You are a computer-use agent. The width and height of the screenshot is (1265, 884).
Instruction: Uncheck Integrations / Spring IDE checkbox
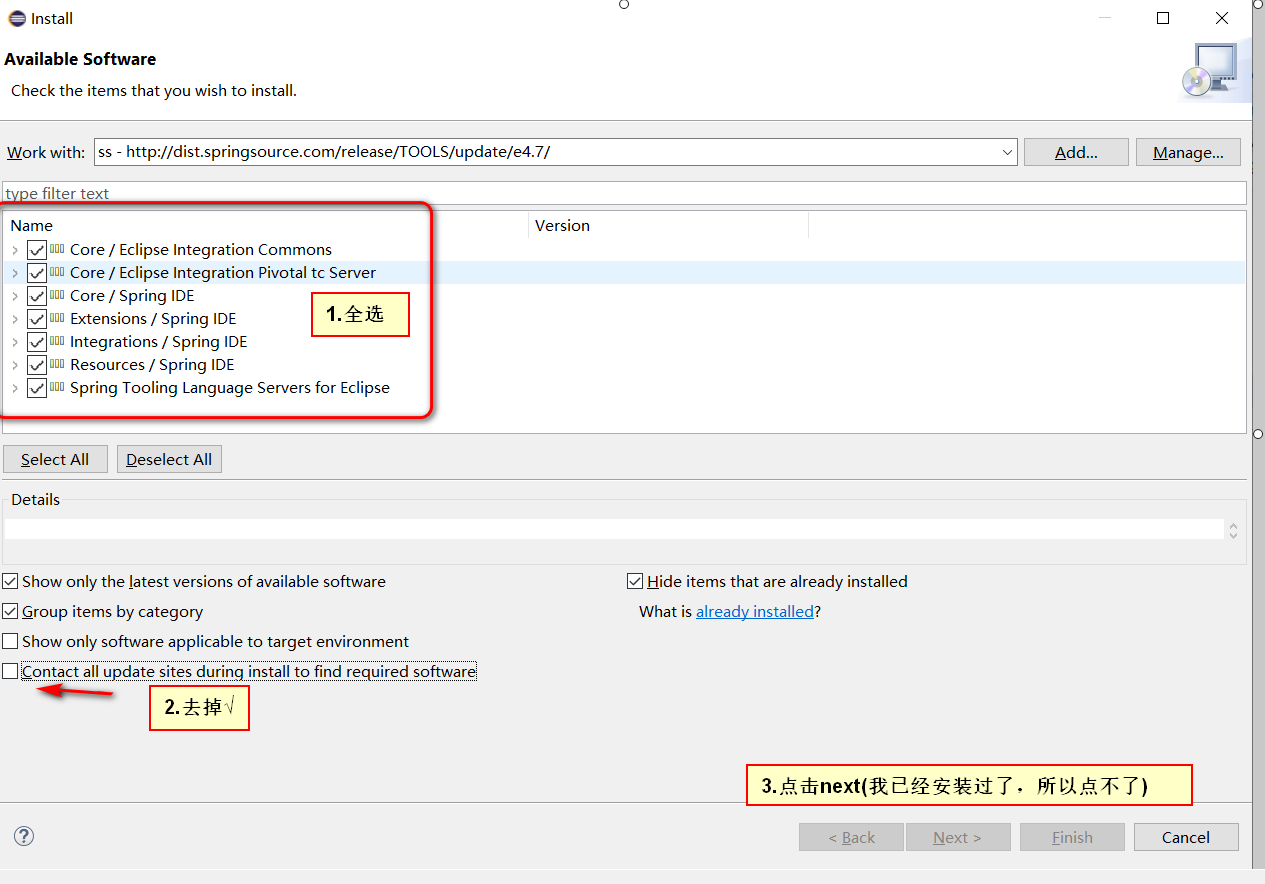click(x=37, y=342)
